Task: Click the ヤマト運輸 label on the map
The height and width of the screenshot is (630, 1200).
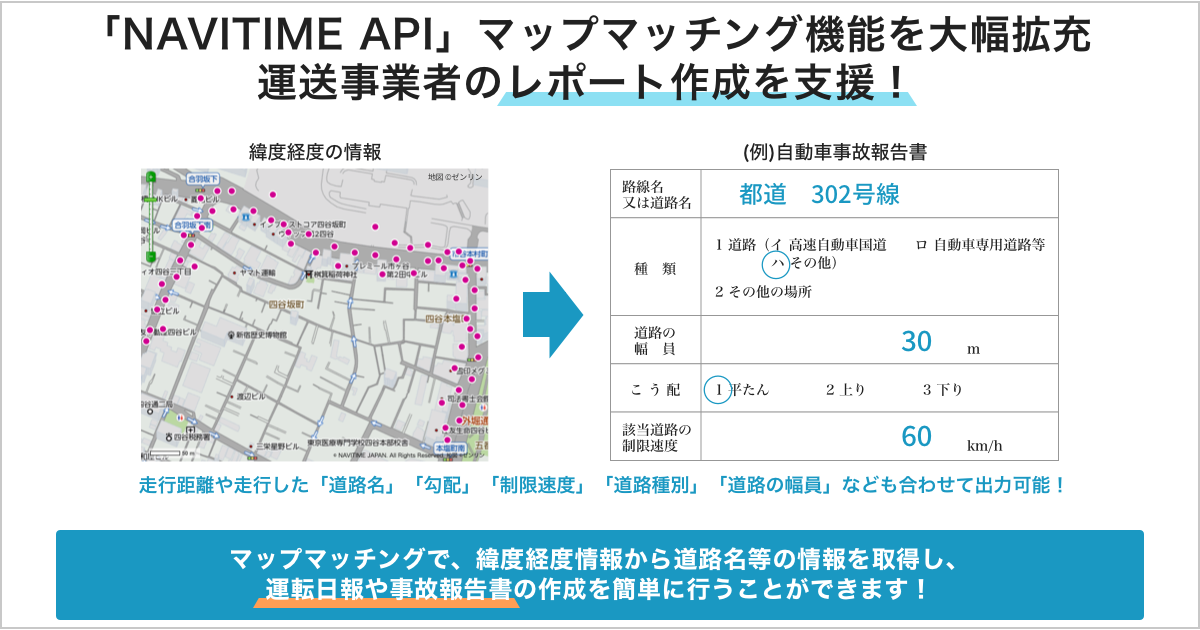Action: pyautogui.click(x=258, y=273)
